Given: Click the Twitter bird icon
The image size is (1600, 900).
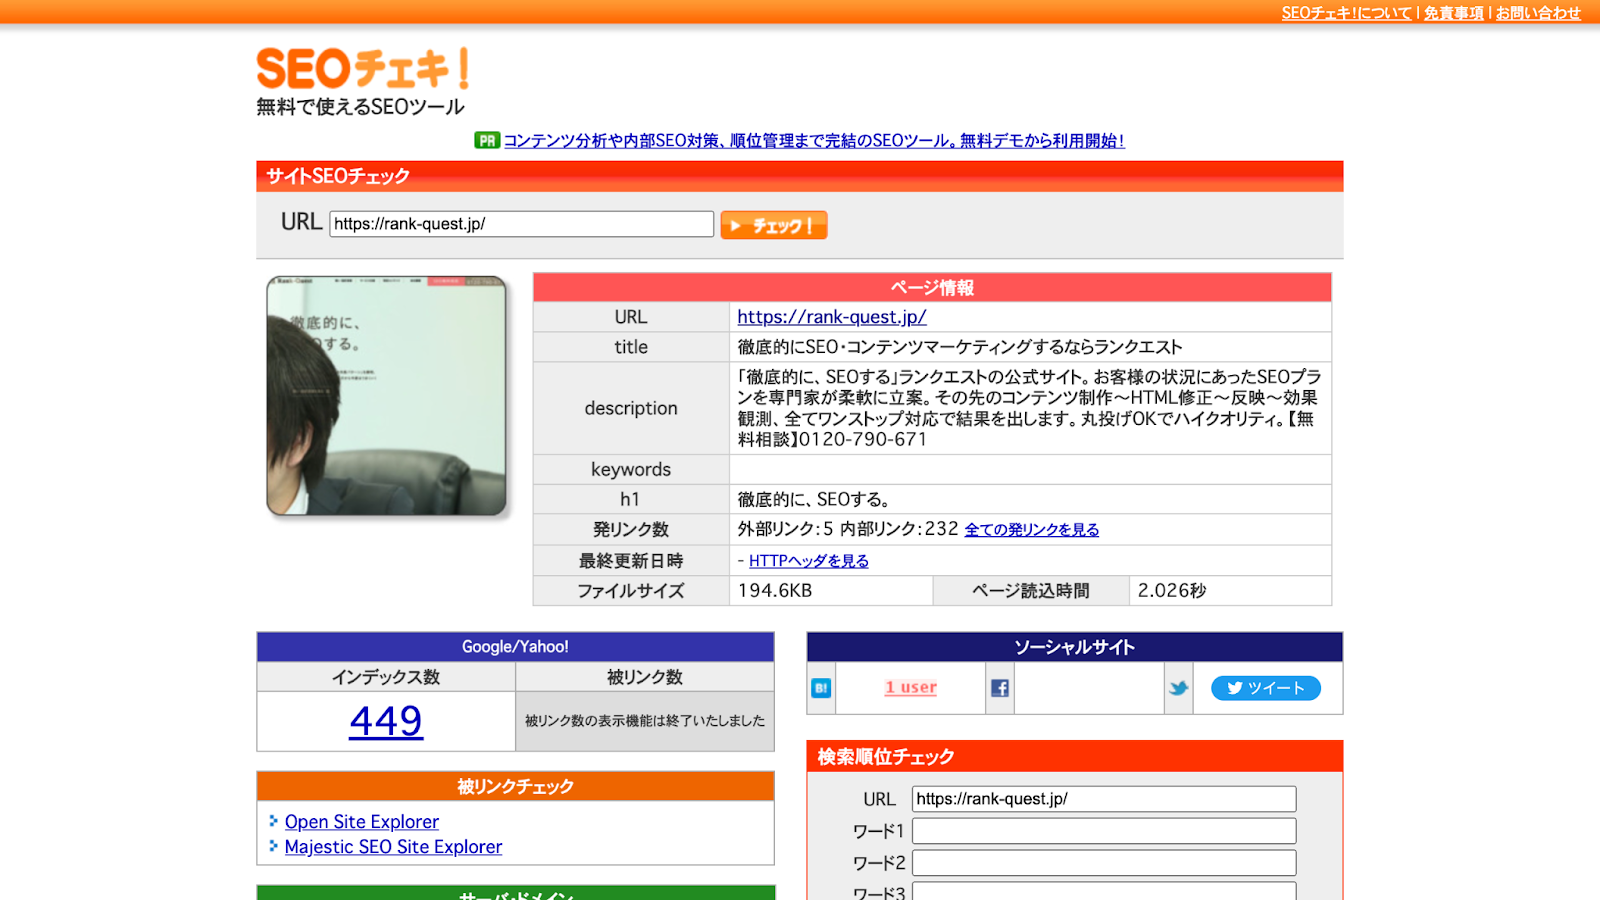Looking at the screenshot, I should click(x=1179, y=688).
